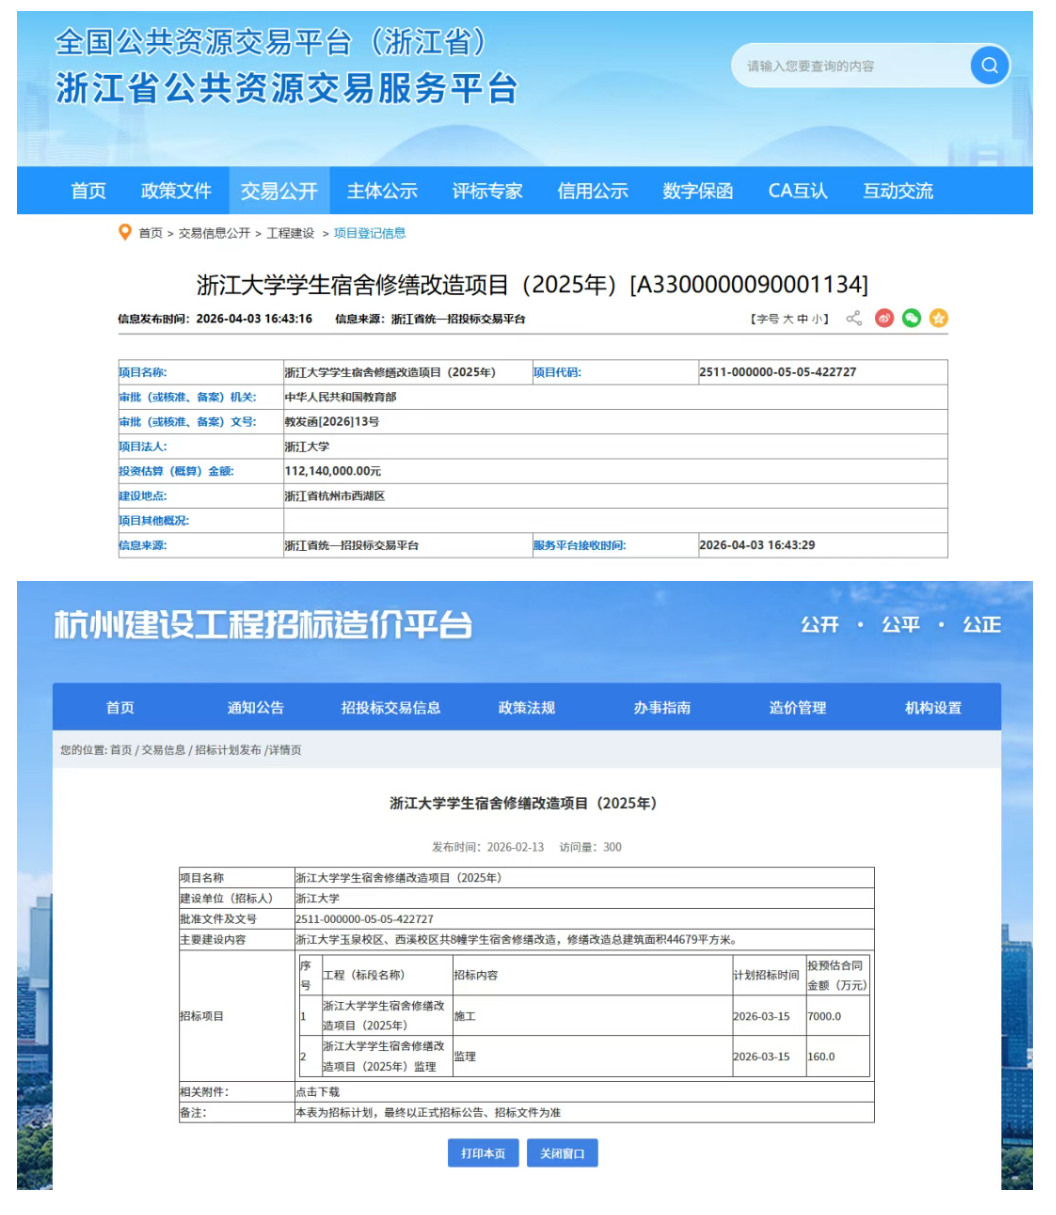Click the 监理 bidding content cell
The height and width of the screenshot is (1215, 1056).
(x=592, y=1056)
